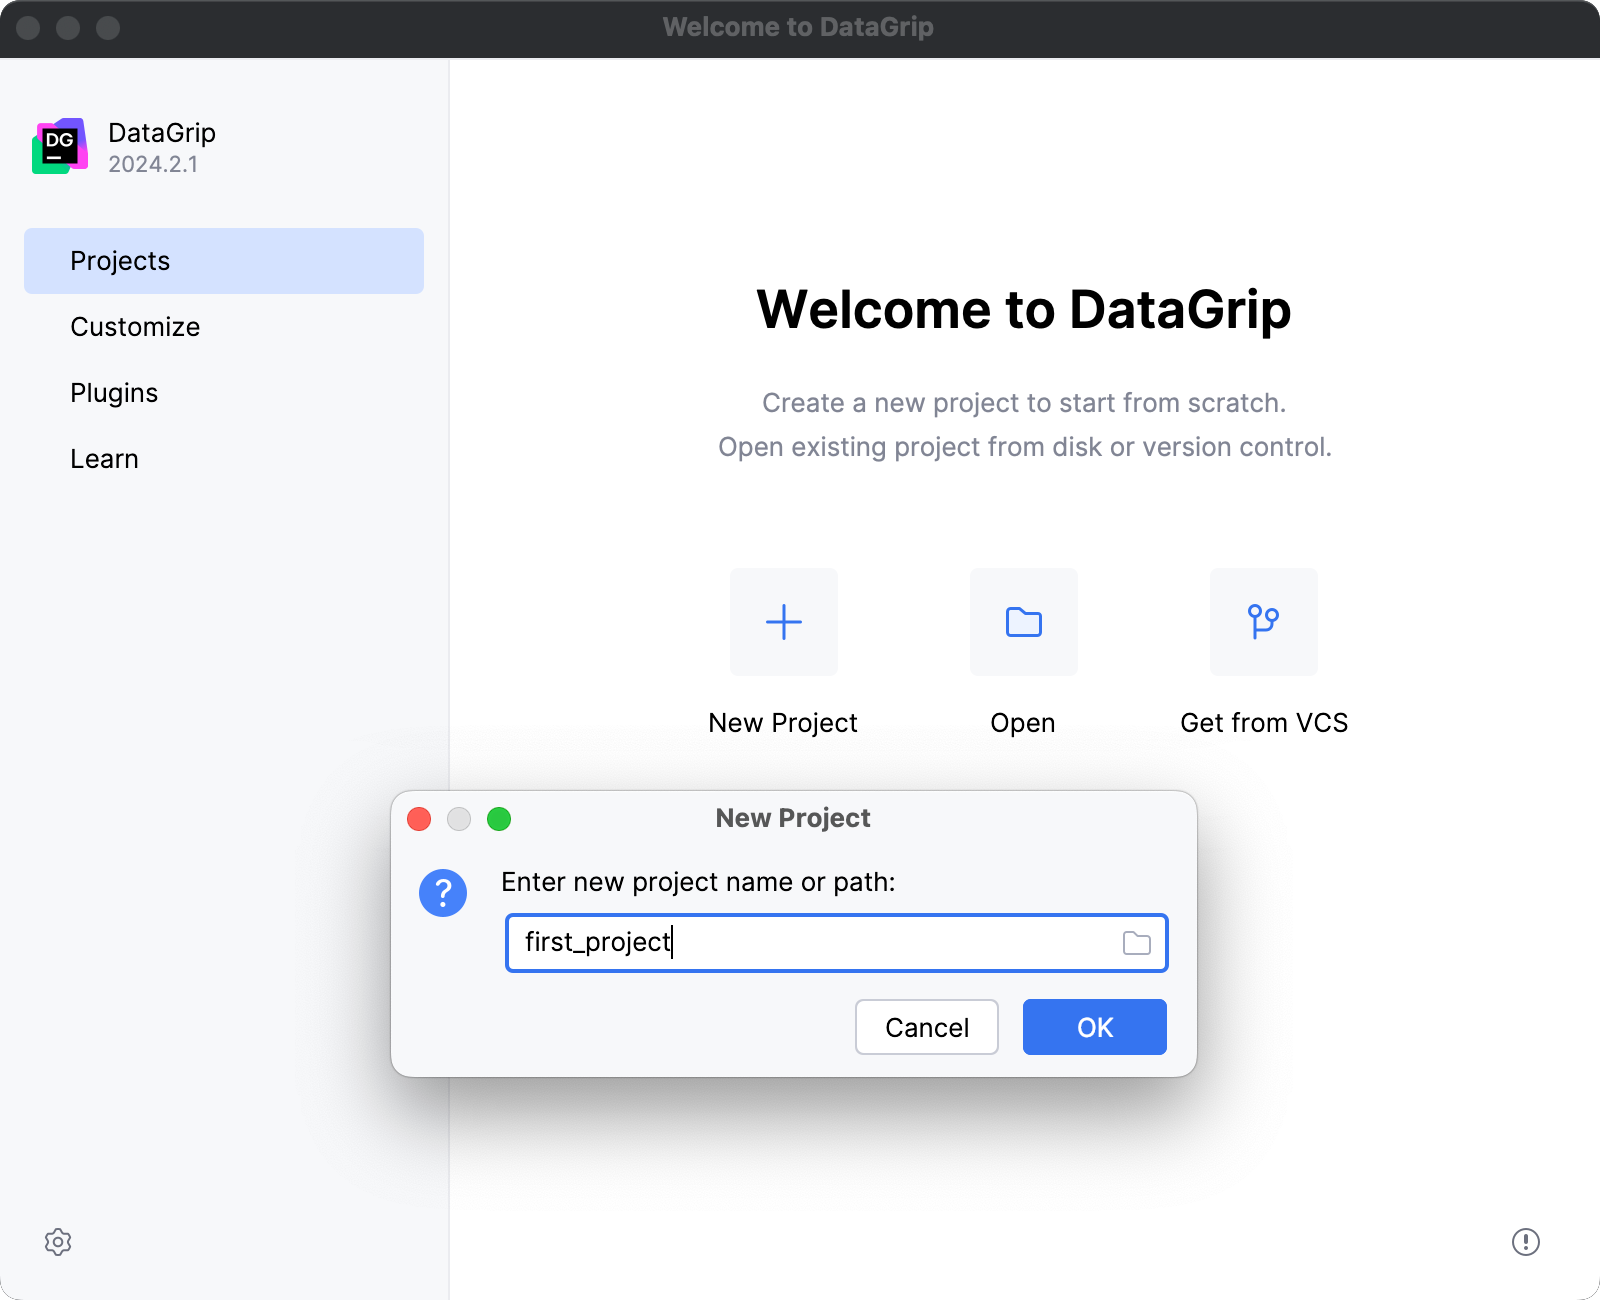The image size is (1600, 1300).
Task: Select the Get from VCS icon
Action: [x=1263, y=622]
